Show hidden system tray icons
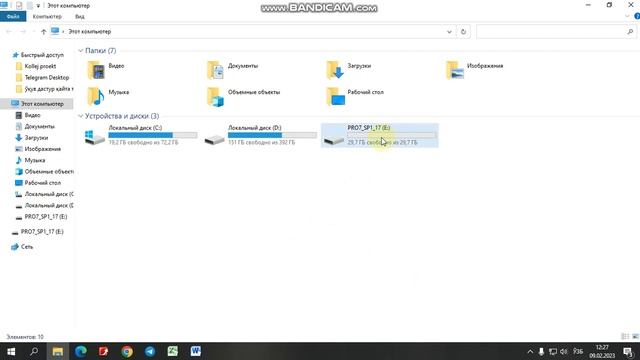The width and height of the screenshot is (640, 360). pyautogui.click(x=530, y=351)
